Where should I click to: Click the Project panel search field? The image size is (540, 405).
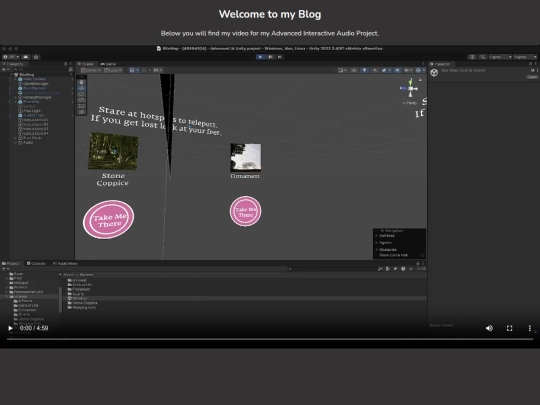pyautogui.click(x=331, y=269)
